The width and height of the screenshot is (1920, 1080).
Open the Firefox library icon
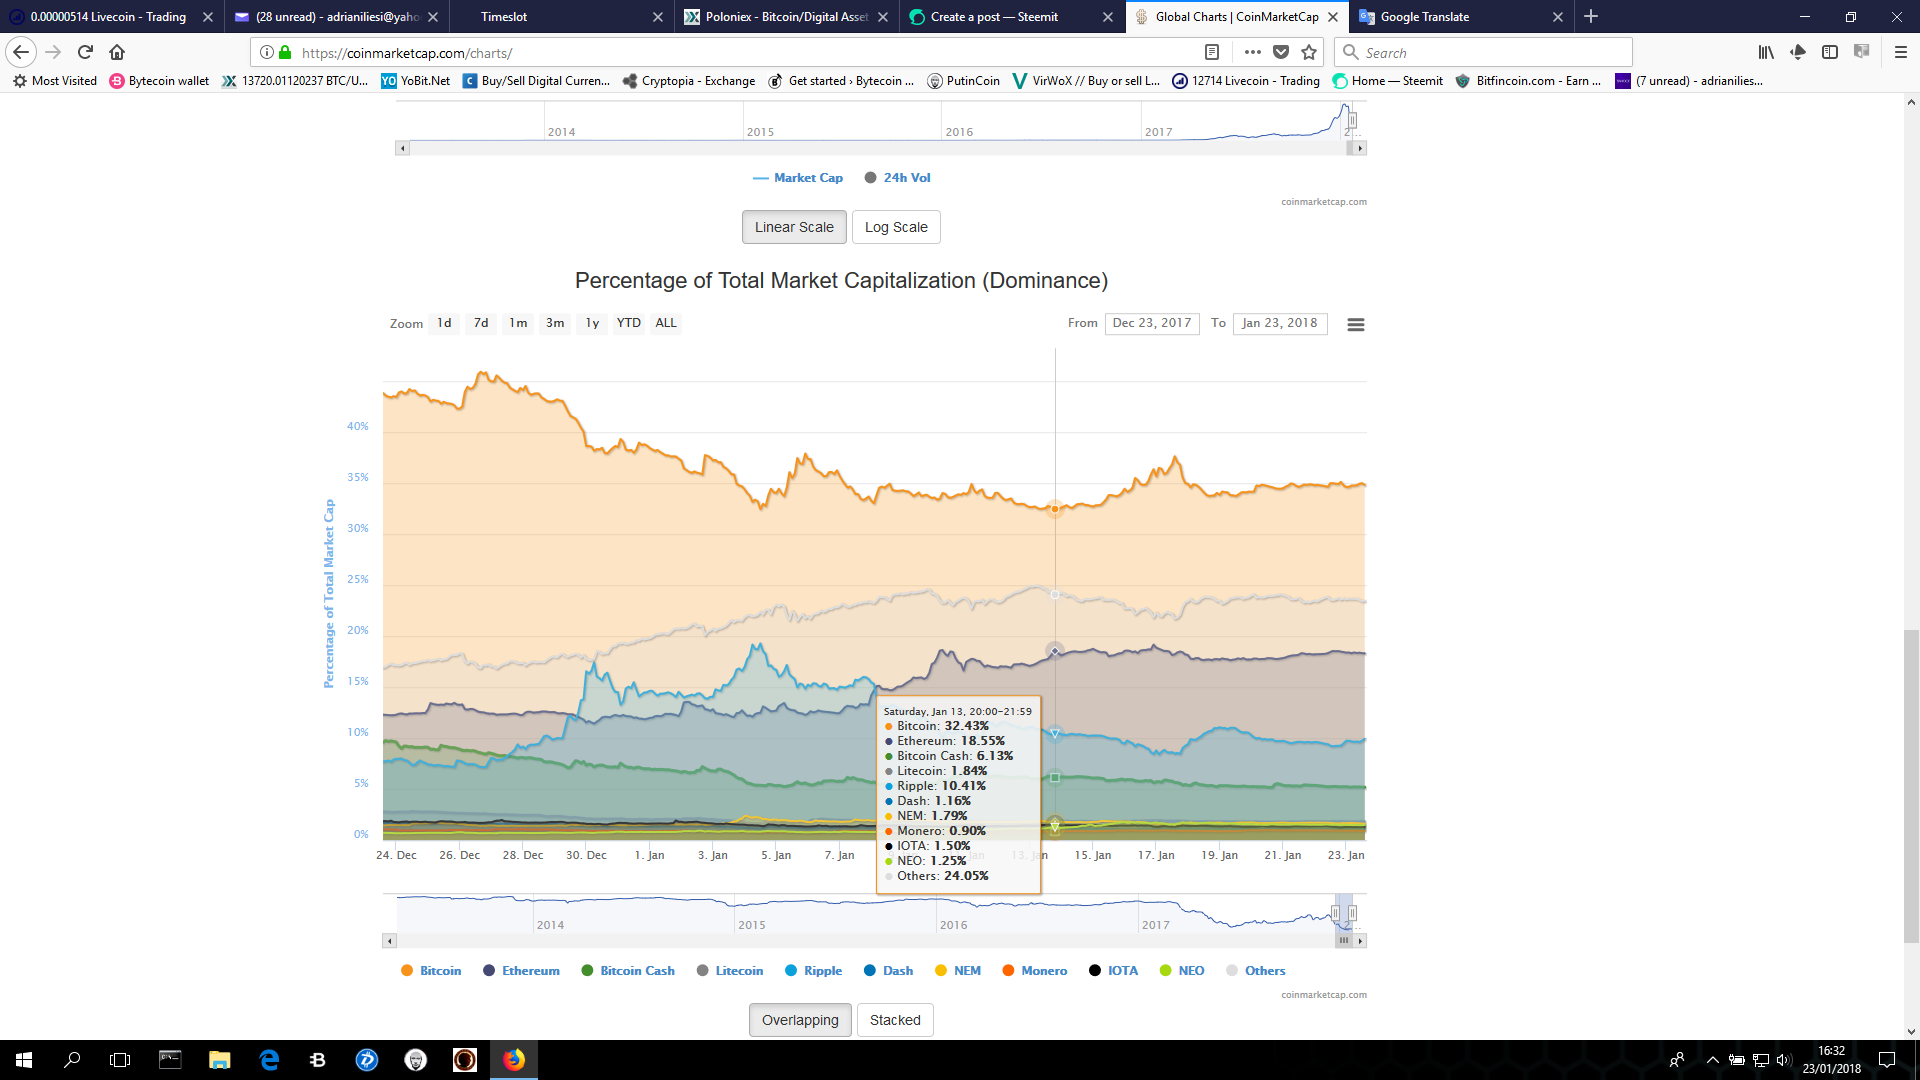(x=1766, y=52)
